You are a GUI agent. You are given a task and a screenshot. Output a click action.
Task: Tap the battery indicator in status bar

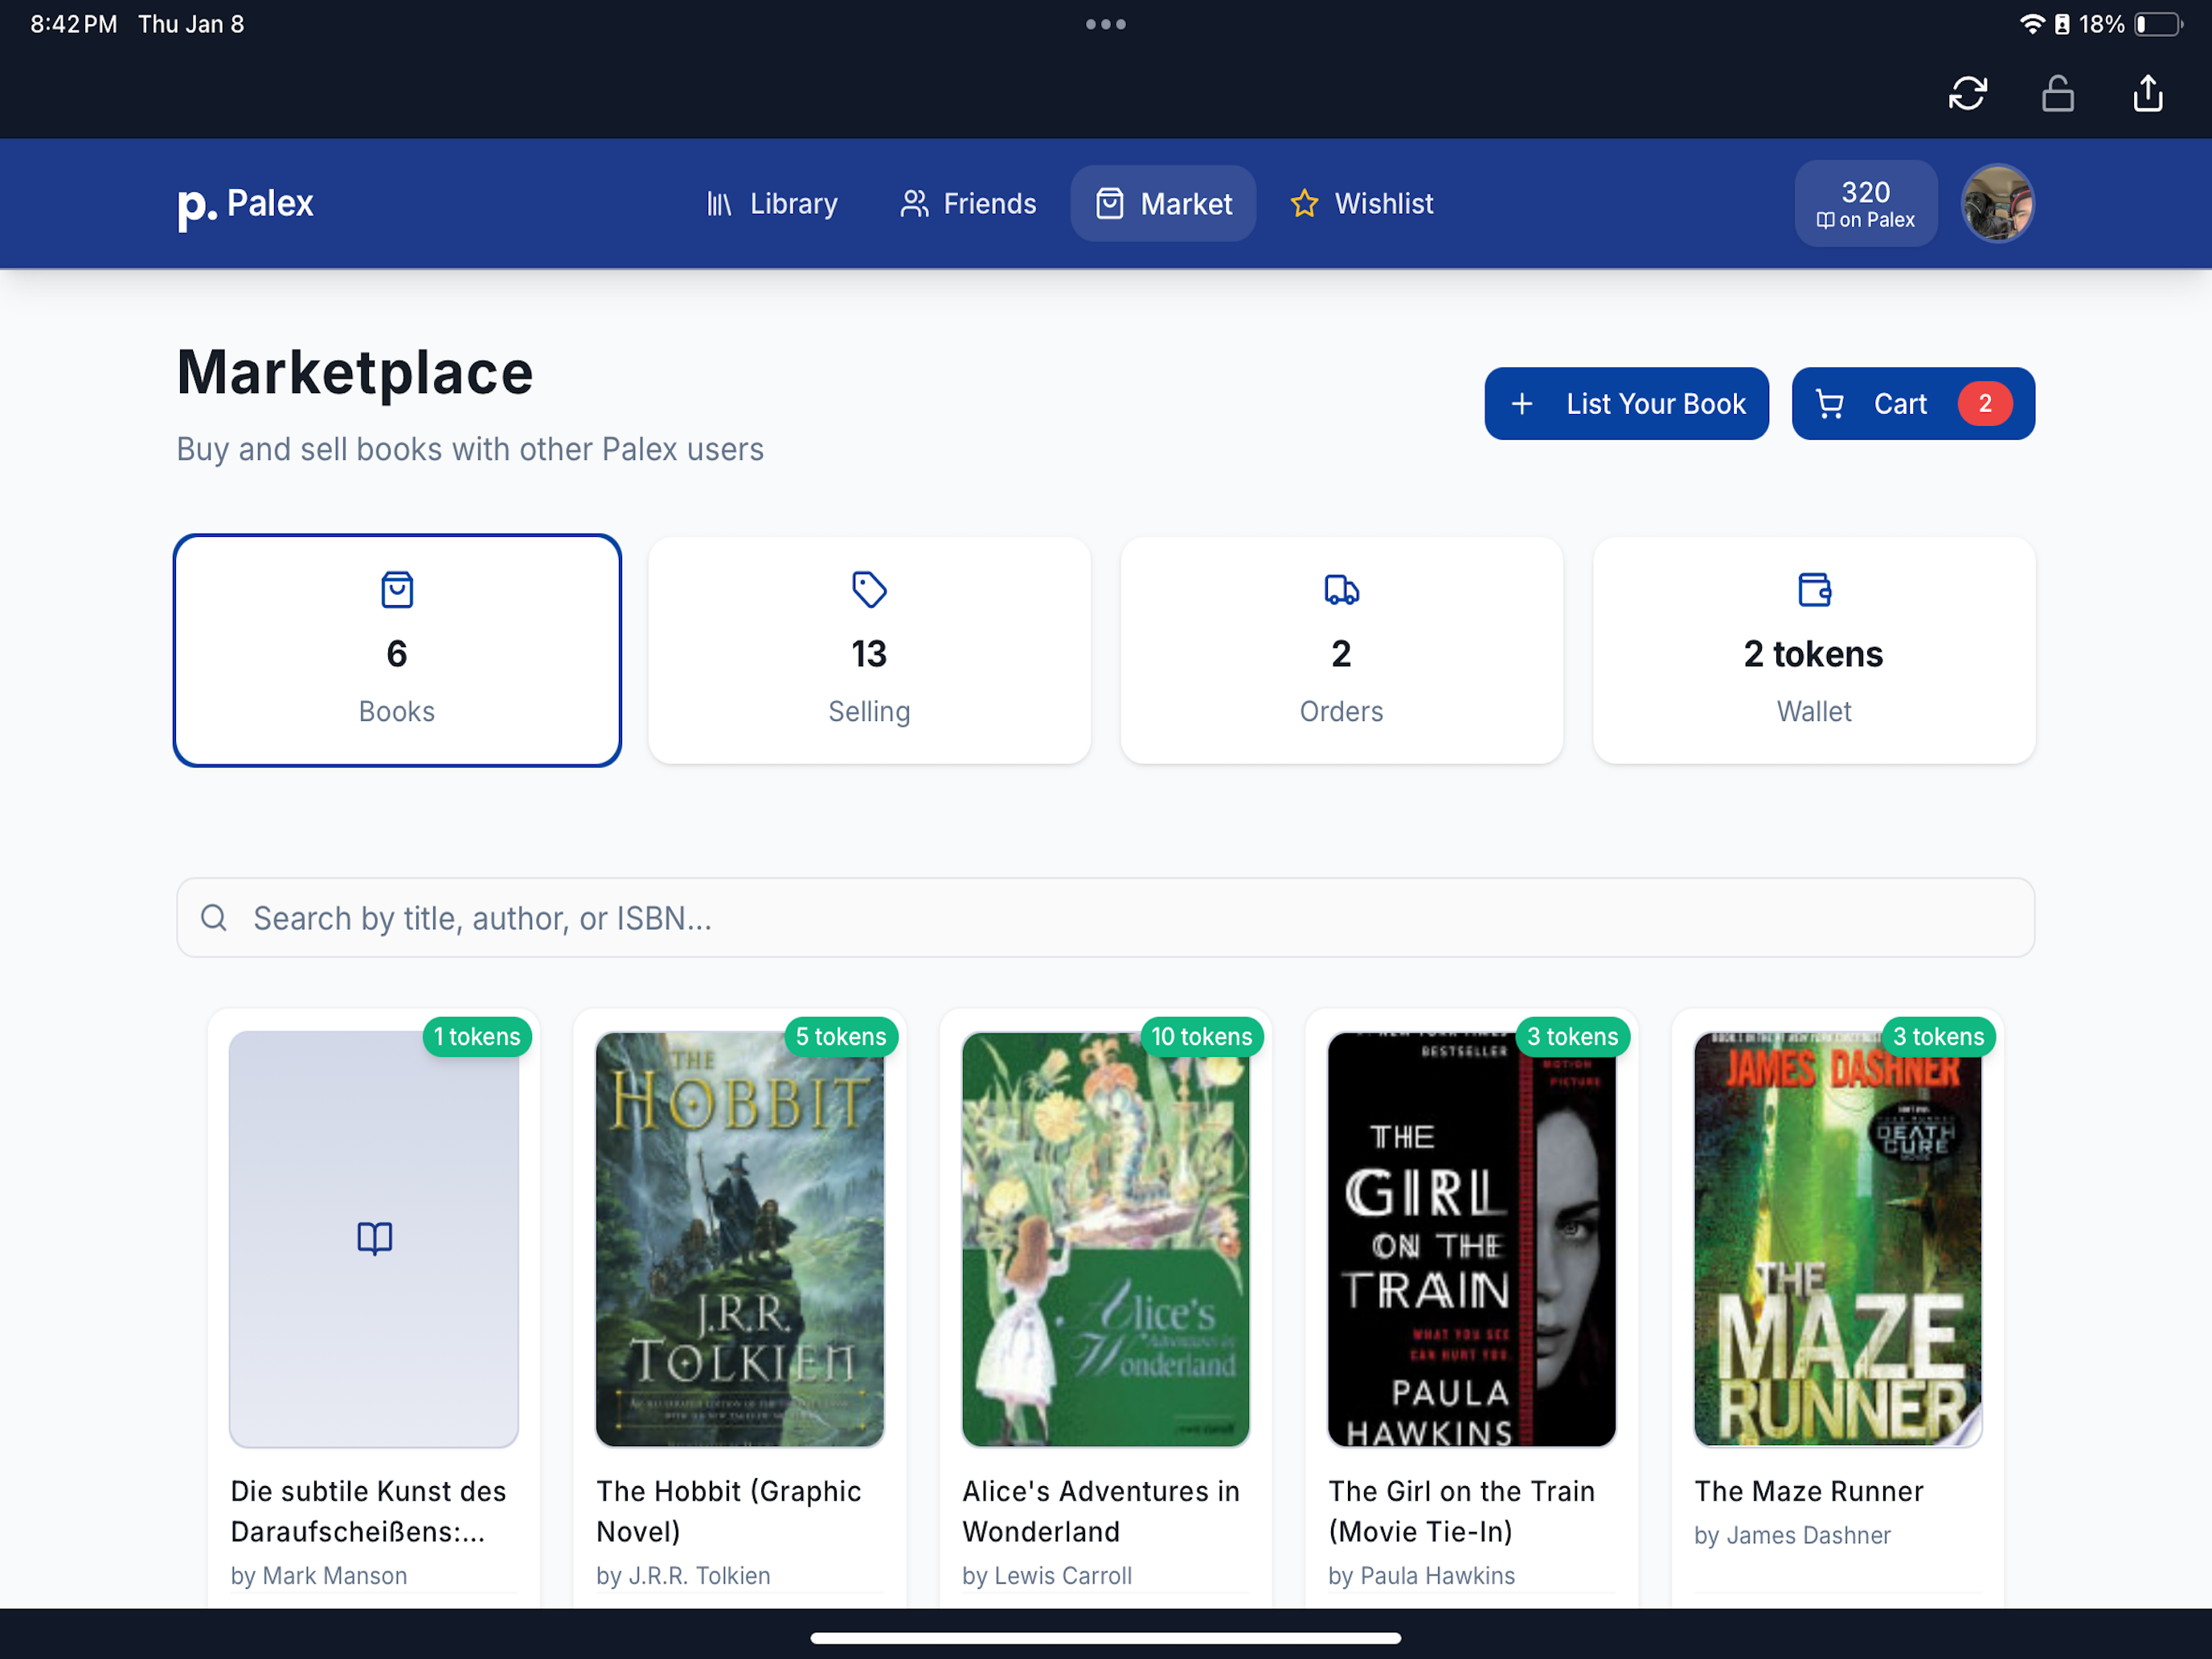2158,24
